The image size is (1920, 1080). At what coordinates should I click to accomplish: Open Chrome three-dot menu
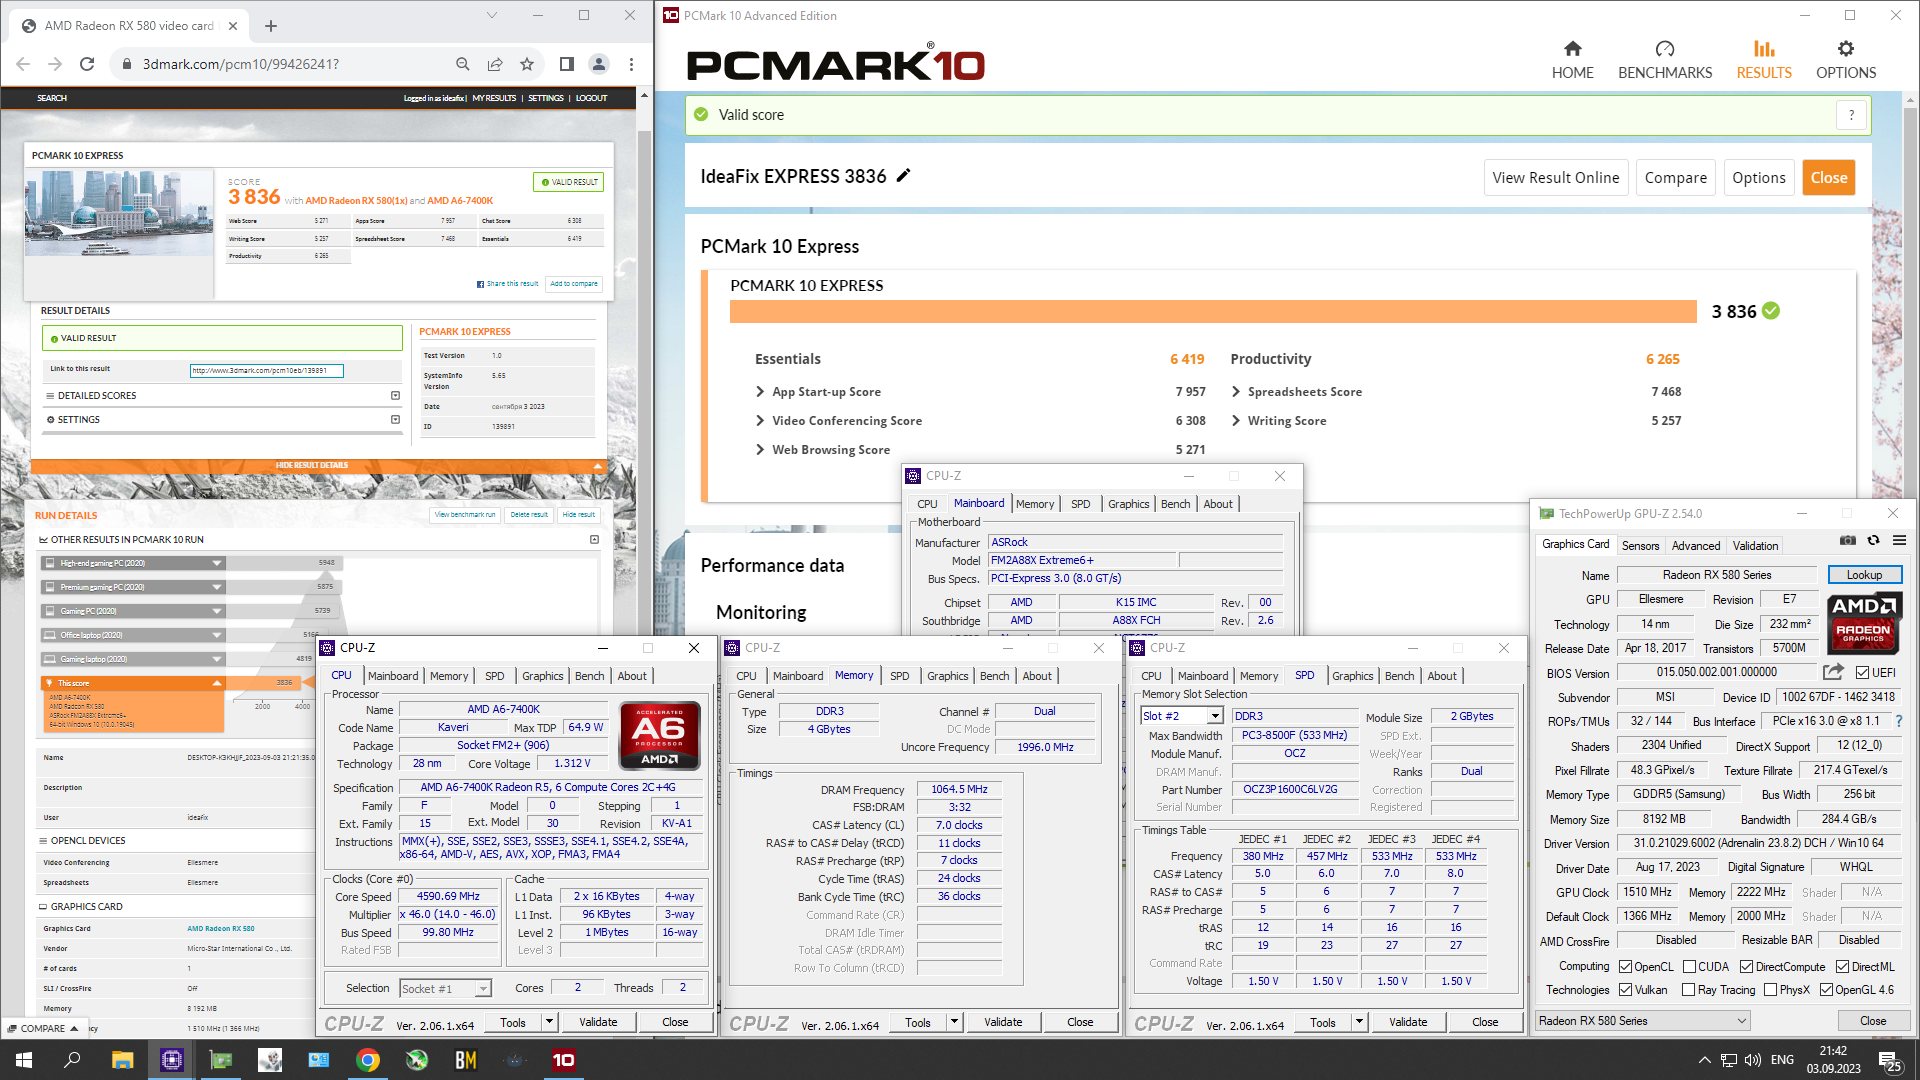tap(631, 64)
